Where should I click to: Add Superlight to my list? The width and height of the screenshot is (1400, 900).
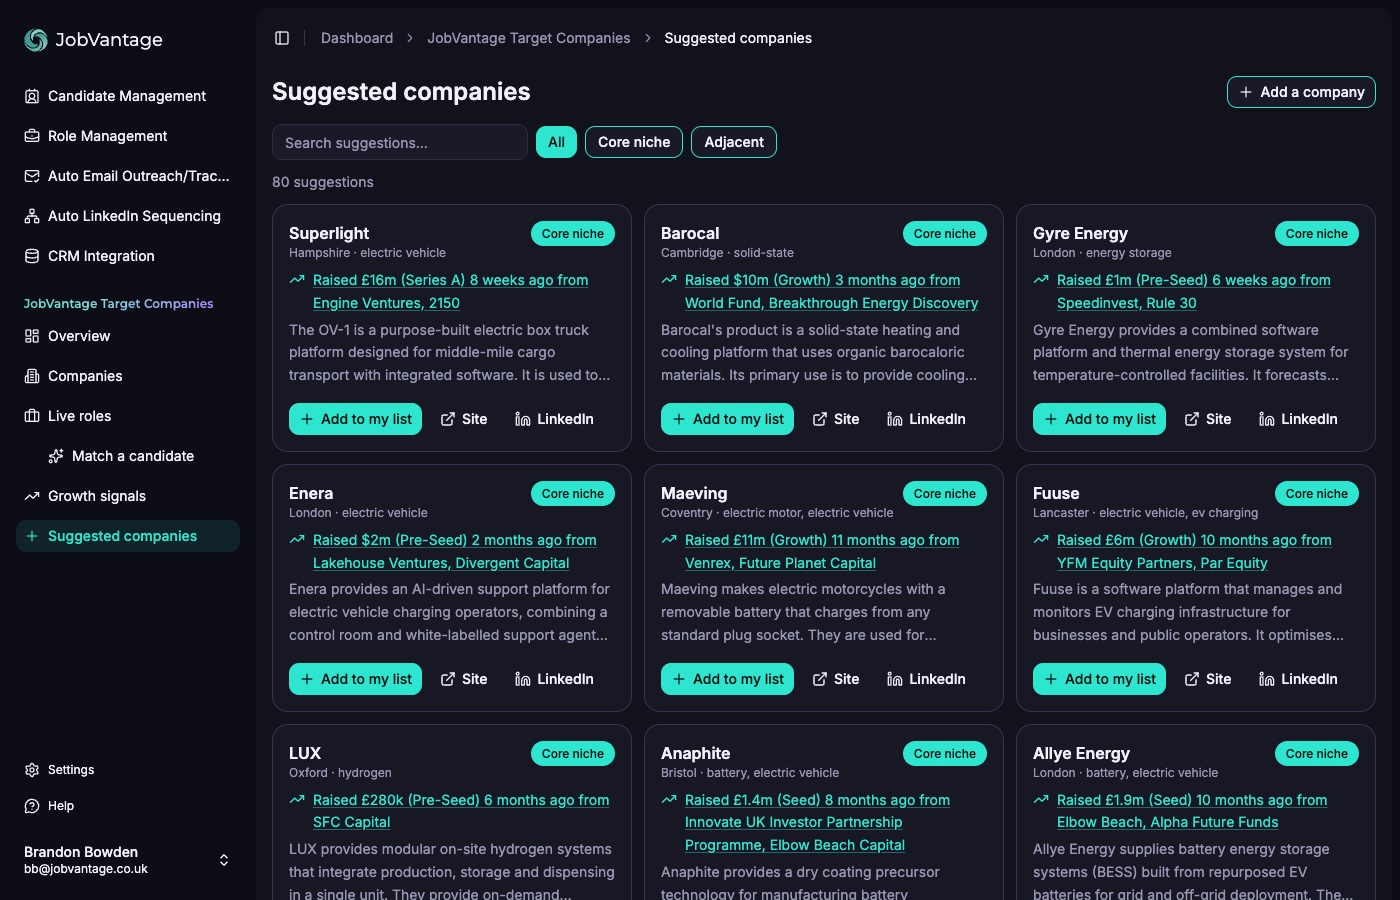[356, 419]
